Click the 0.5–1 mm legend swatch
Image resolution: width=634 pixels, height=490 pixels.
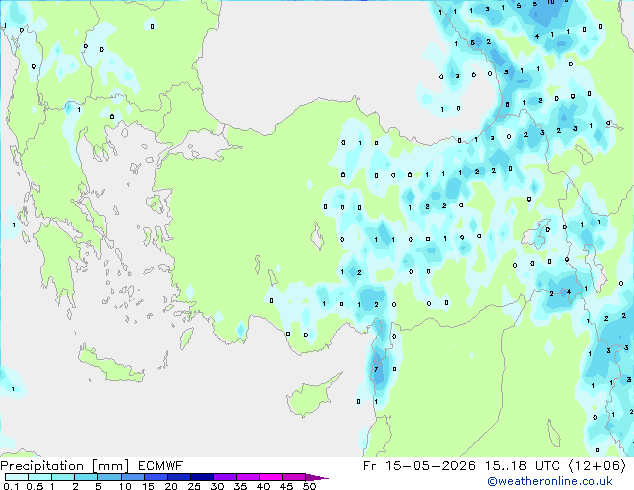tap(40, 477)
